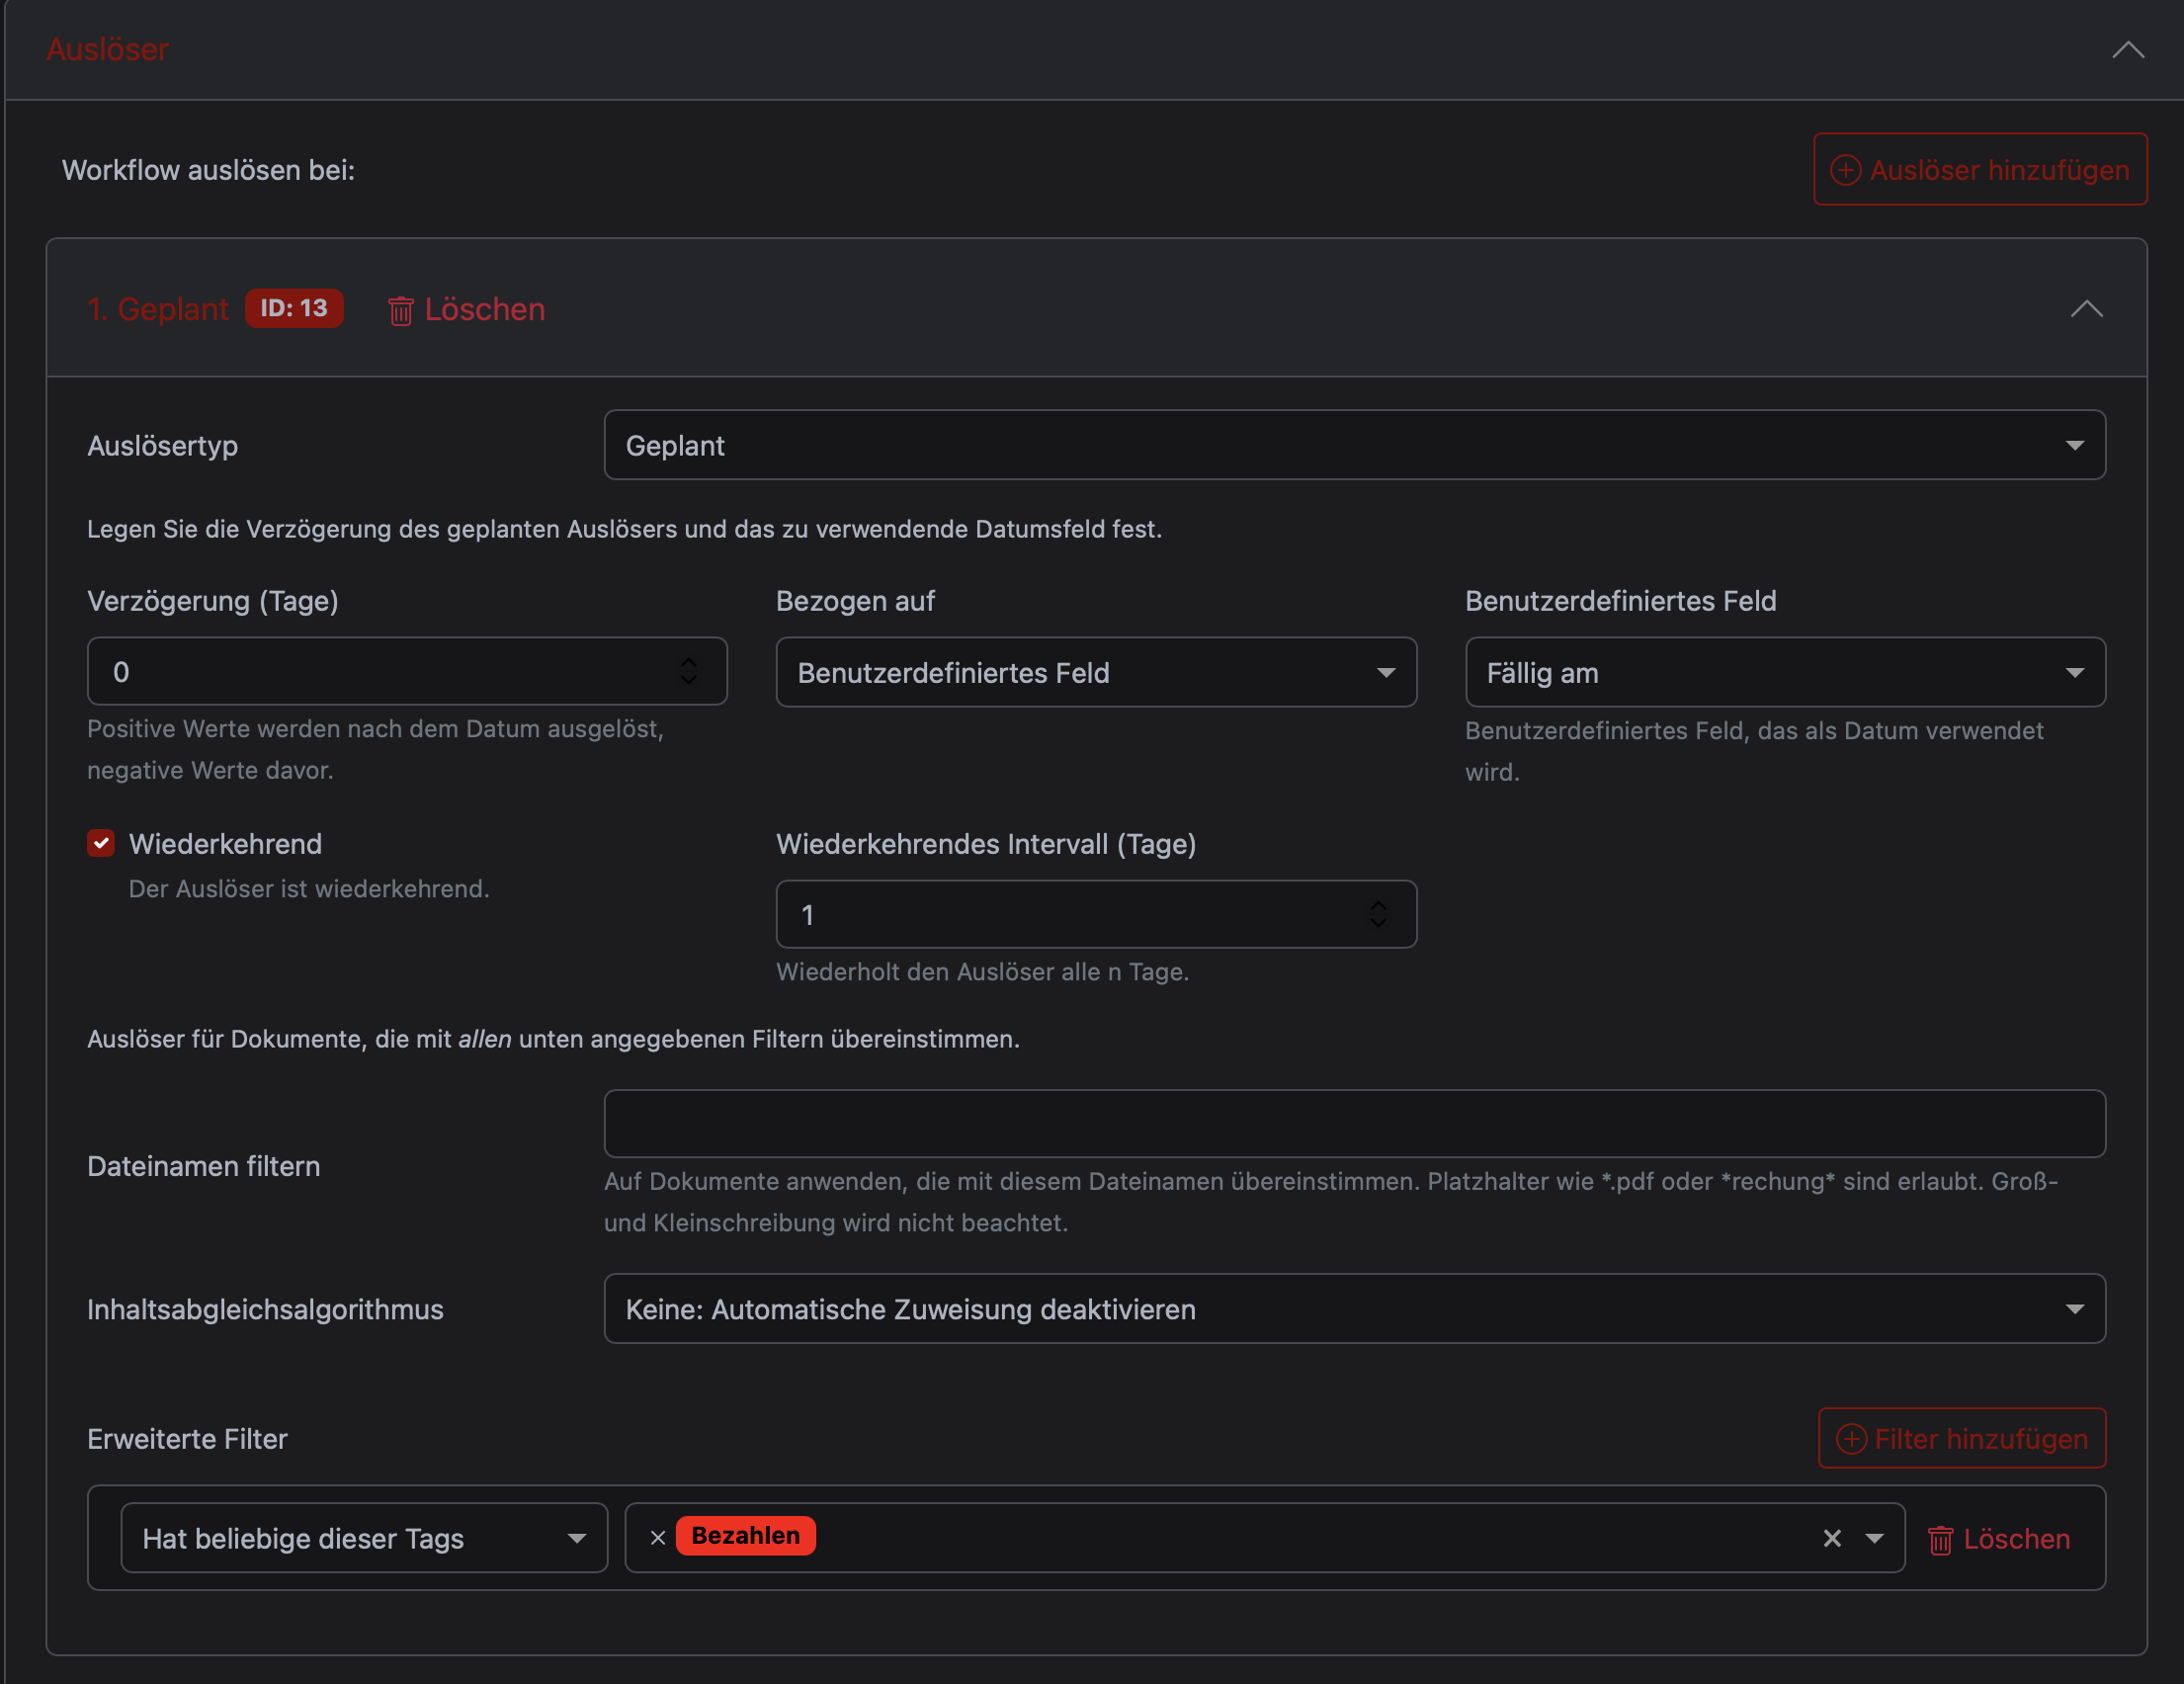Open the Inhaltsabgleichsalgorithmus dropdown
The image size is (2184, 1684).
click(x=1353, y=1309)
